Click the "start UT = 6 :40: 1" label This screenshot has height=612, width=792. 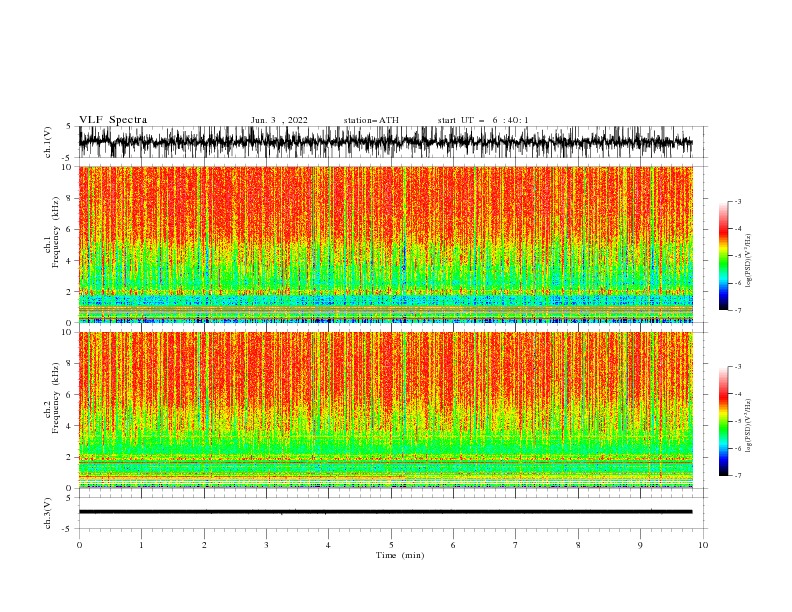point(483,120)
